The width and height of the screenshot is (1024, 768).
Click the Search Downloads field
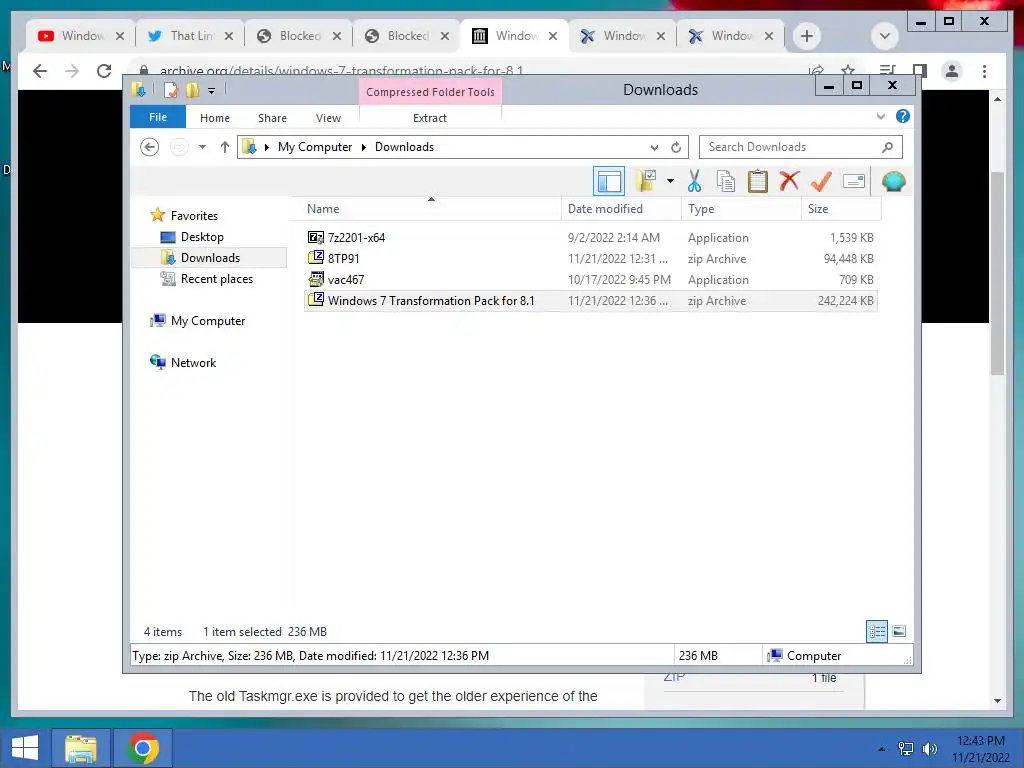pyautogui.click(x=801, y=147)
